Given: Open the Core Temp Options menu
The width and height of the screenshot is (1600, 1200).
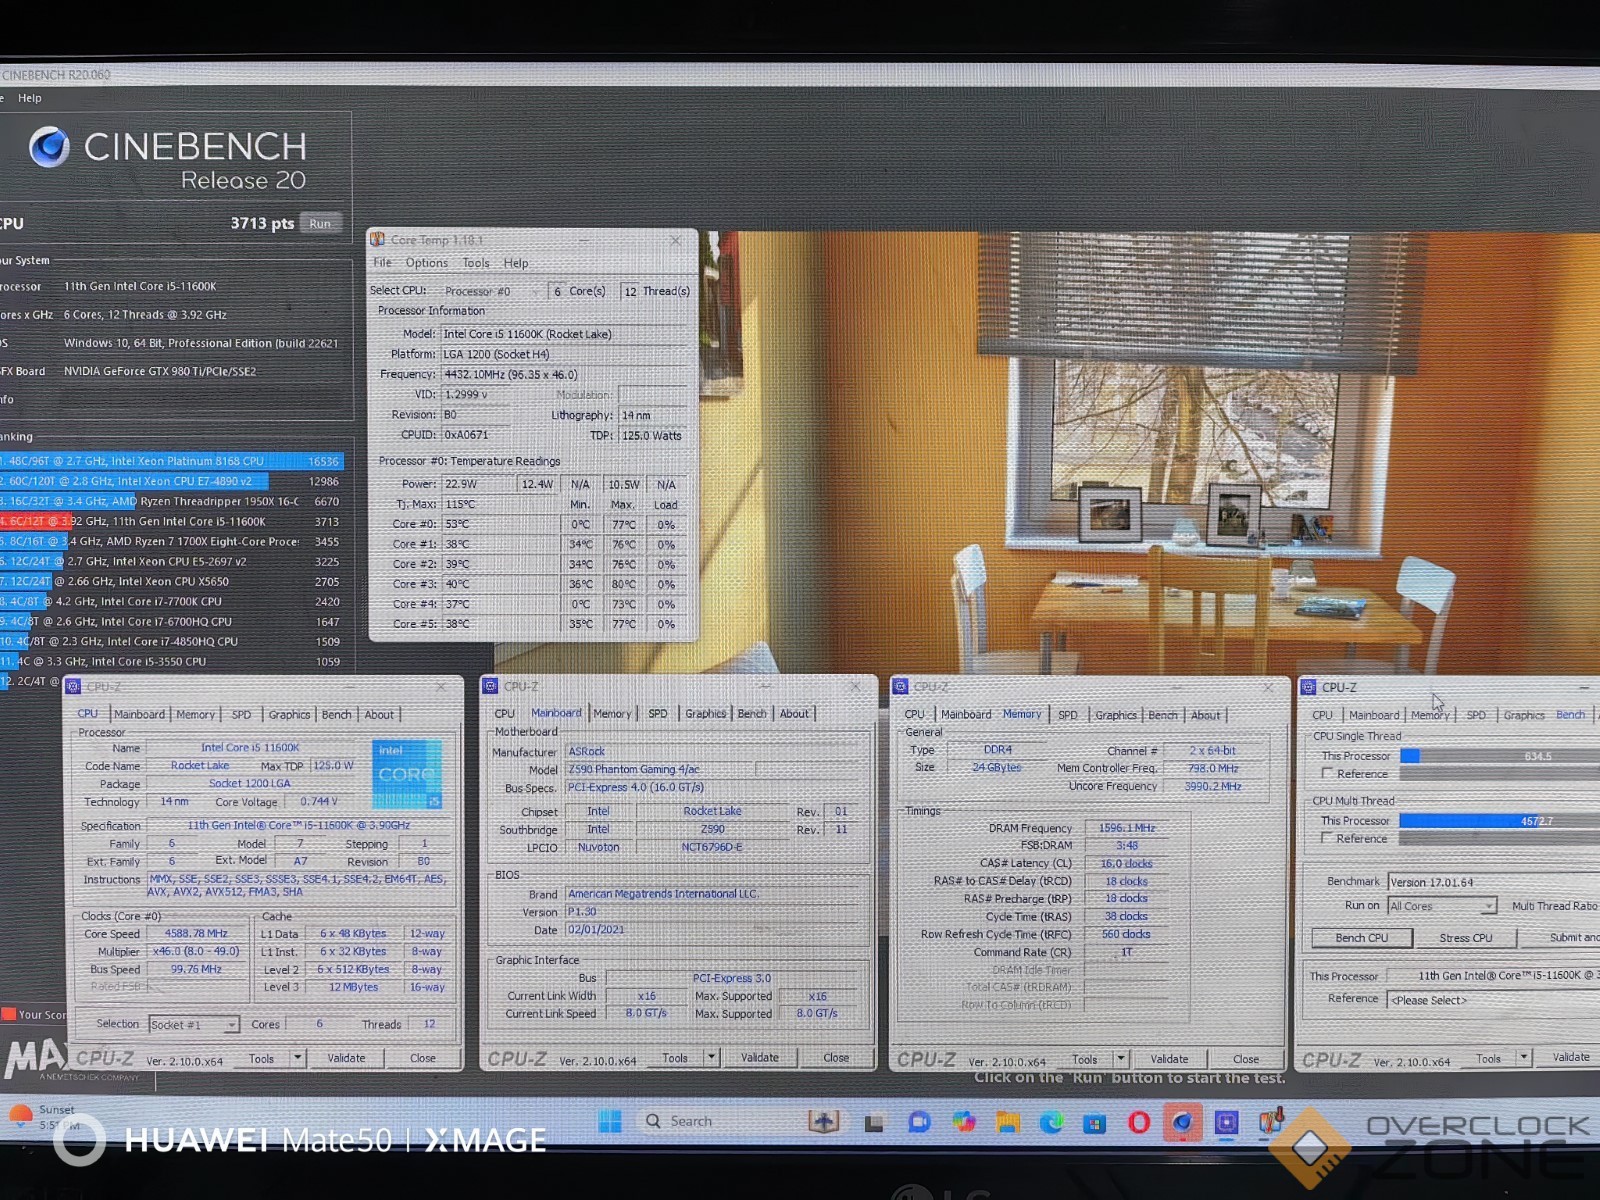Looking at the screenshot, I should coord(427,263).
